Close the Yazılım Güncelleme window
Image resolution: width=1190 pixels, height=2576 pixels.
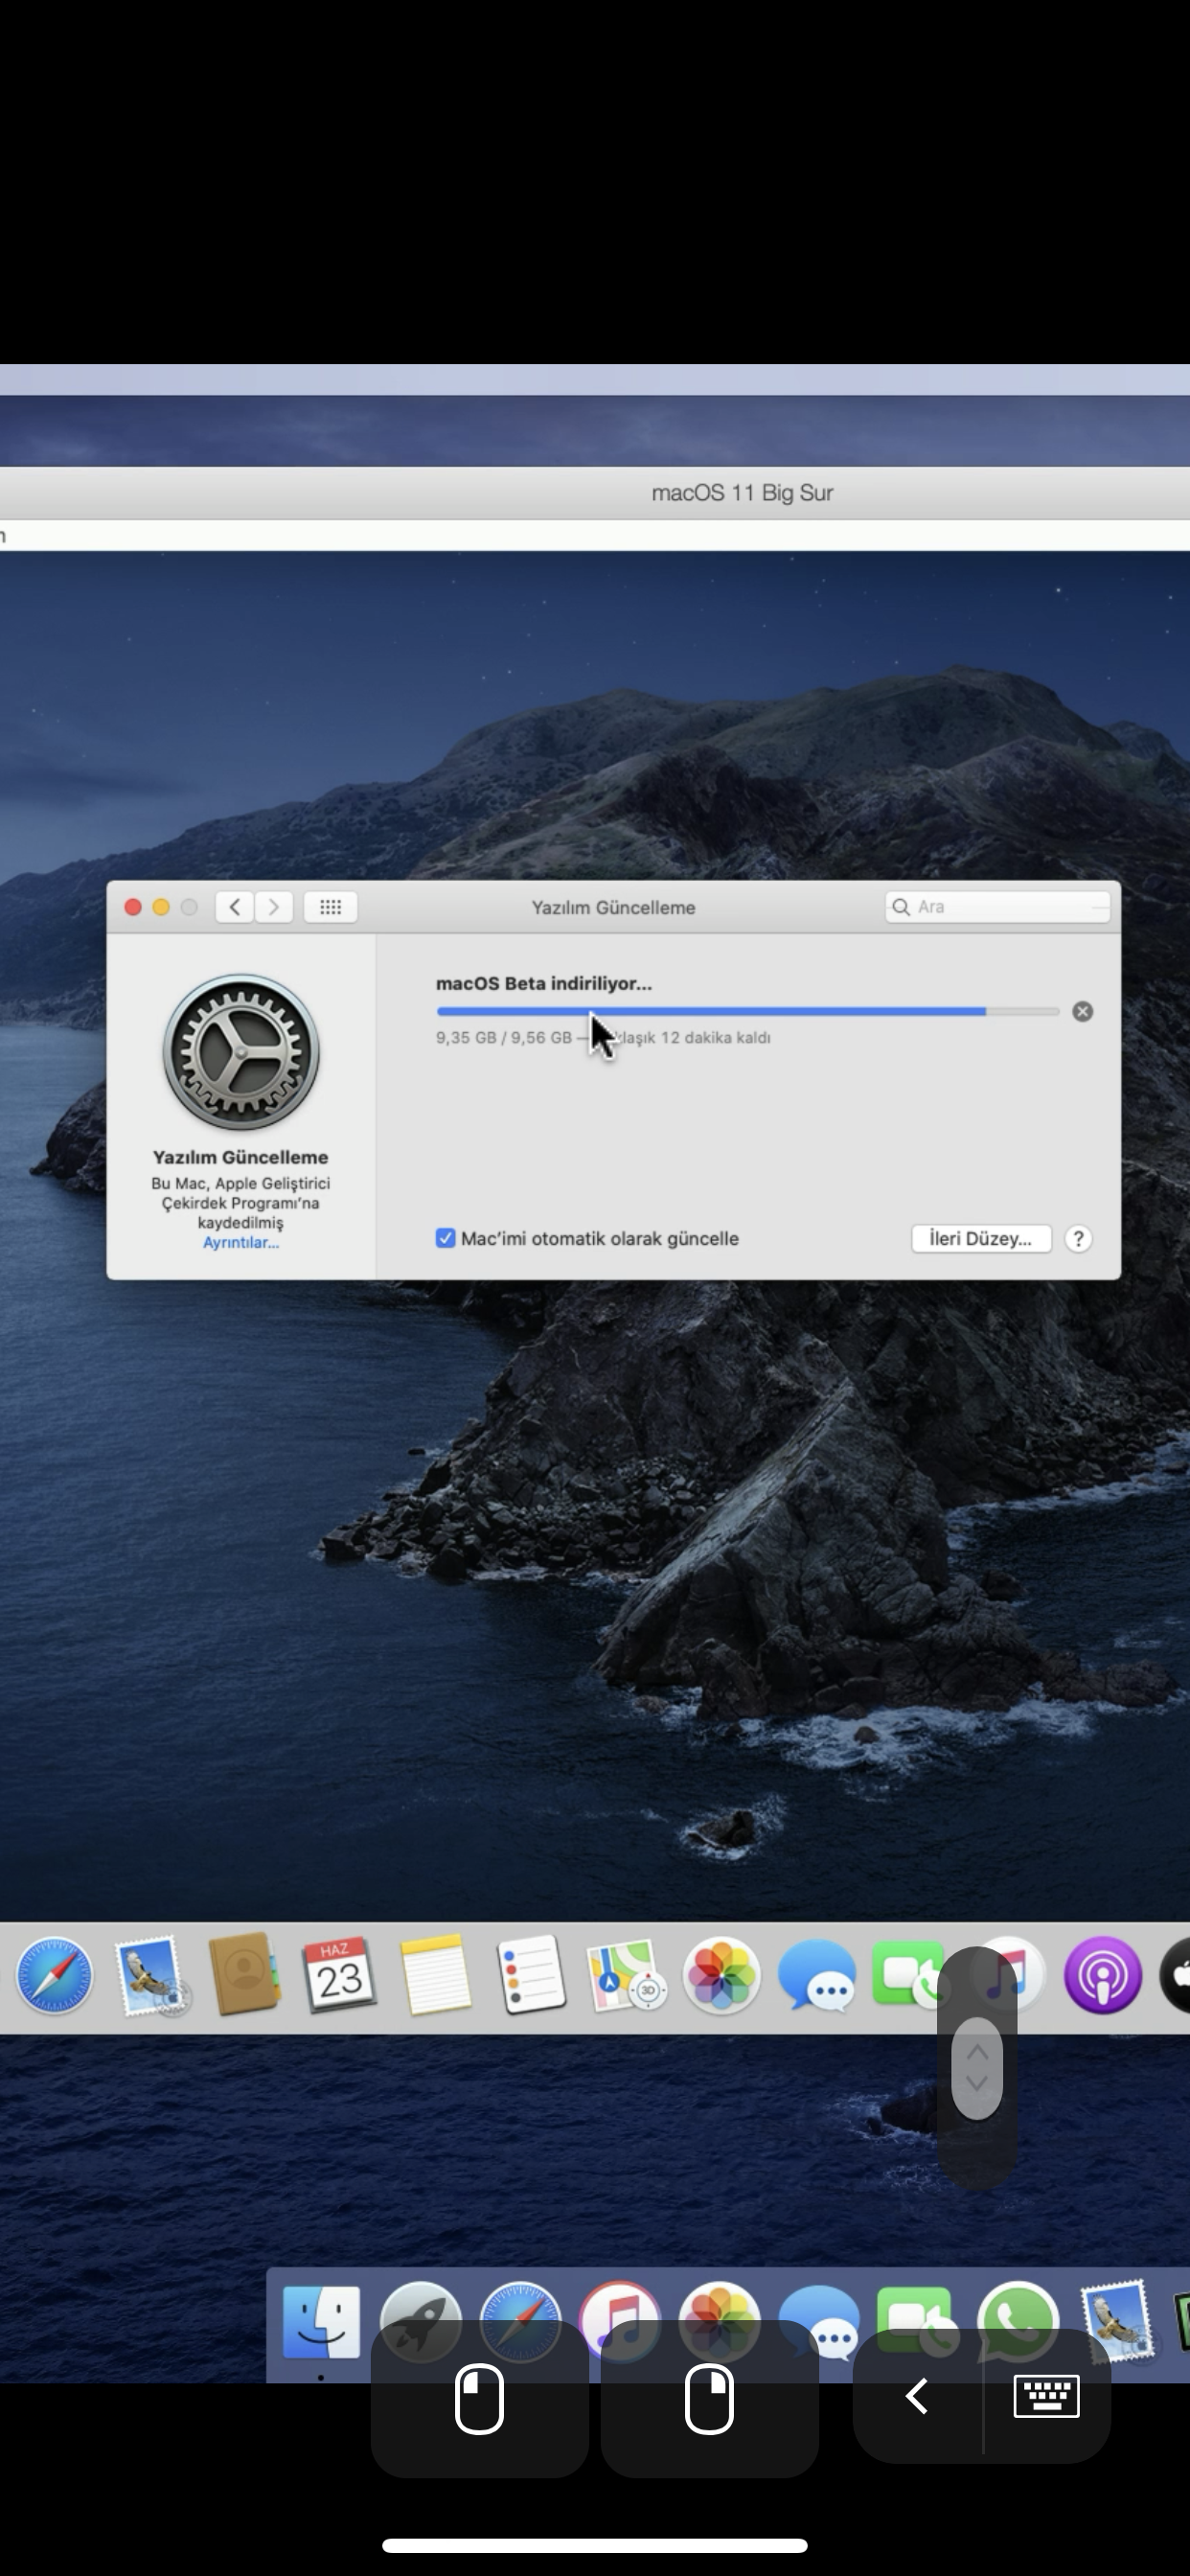(x=132, y=907)
